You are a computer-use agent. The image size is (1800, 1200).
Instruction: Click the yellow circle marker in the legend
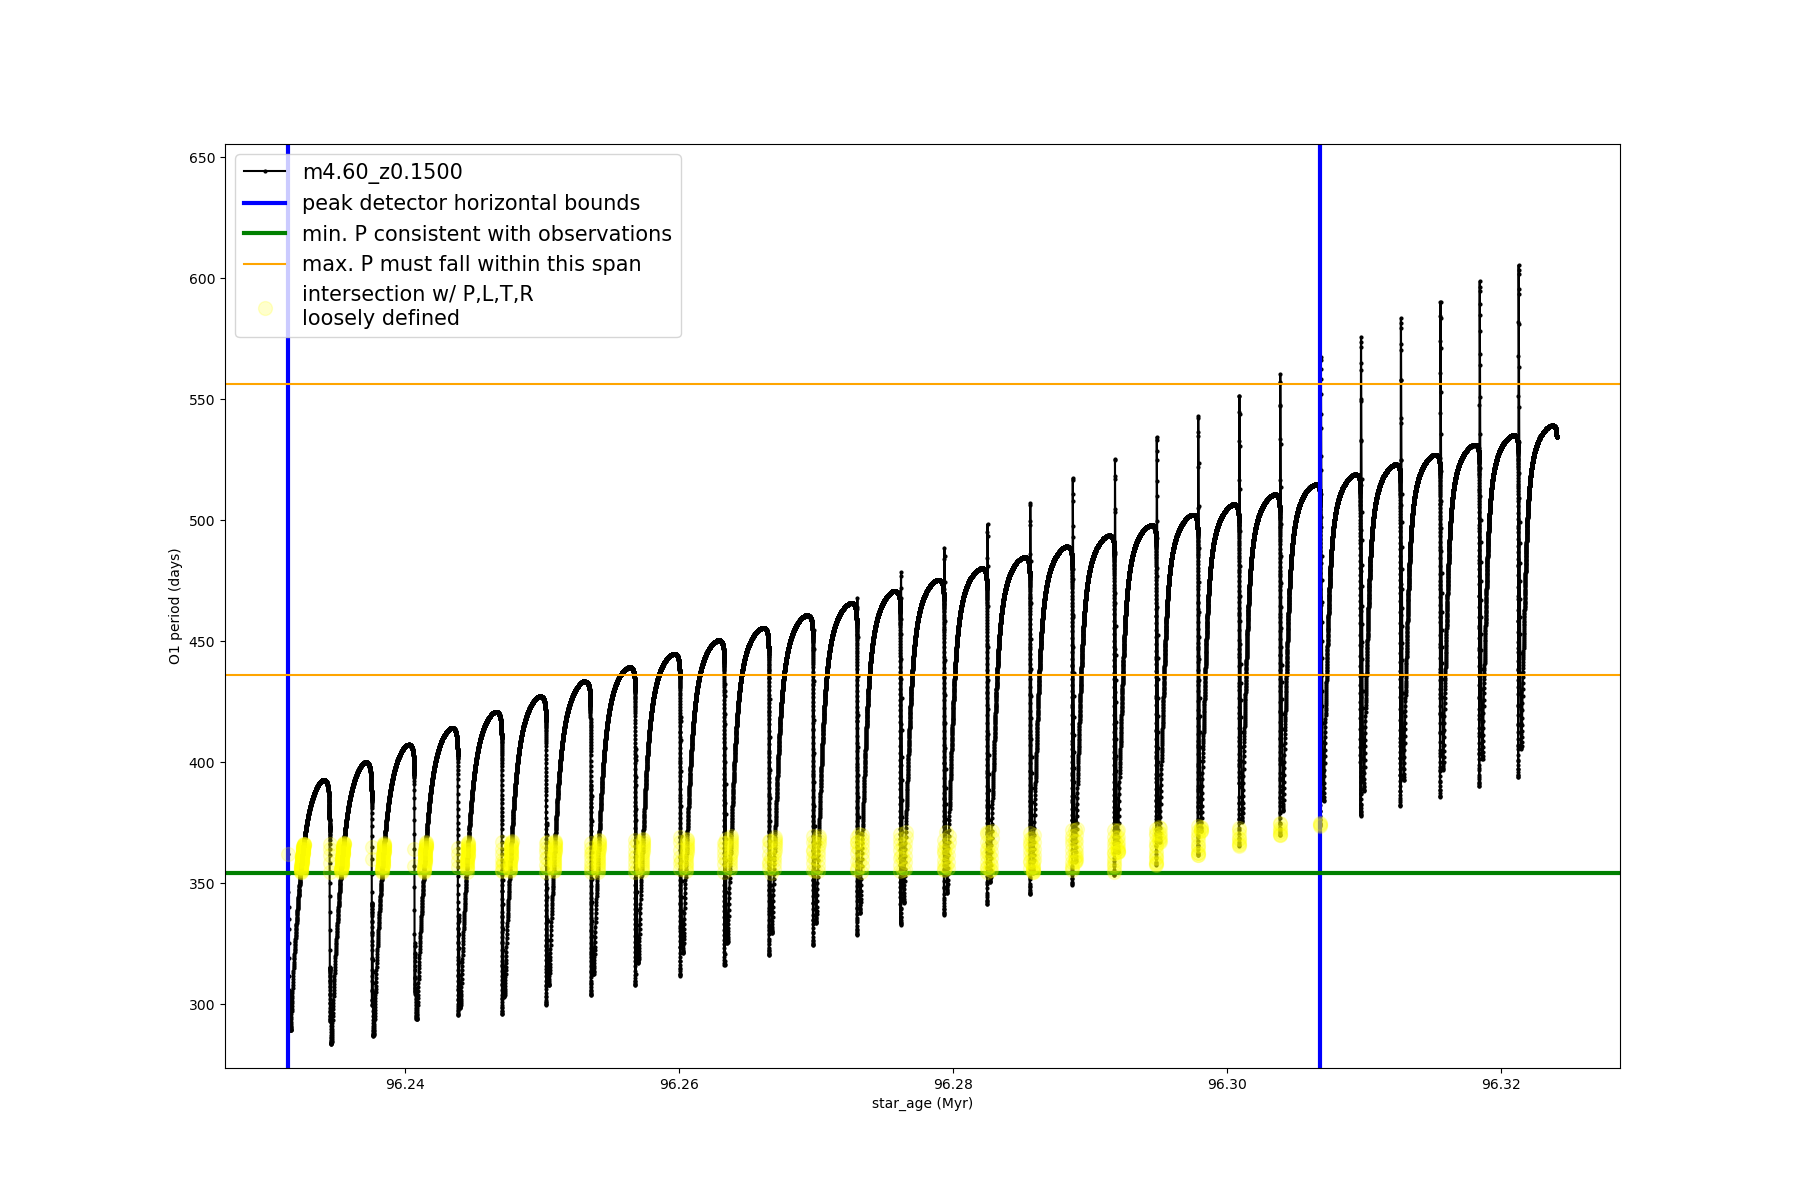pyautogui.click(x=265, y=308)
